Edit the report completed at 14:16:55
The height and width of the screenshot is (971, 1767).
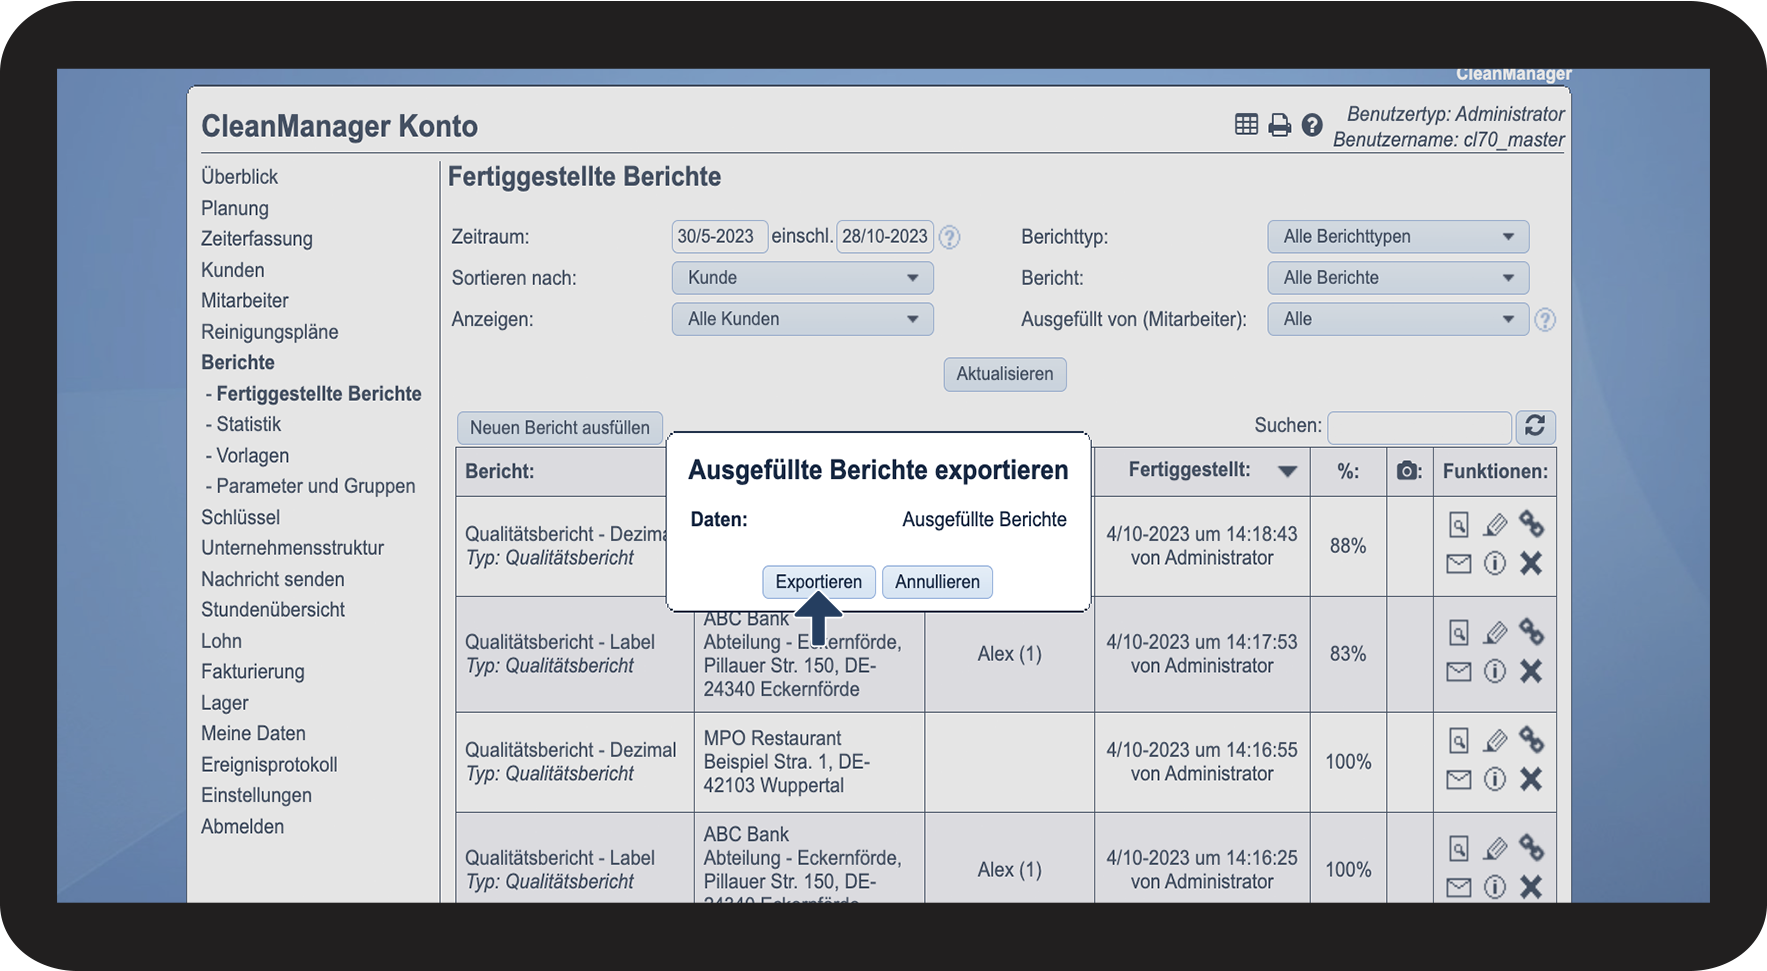click(1495, 740)
